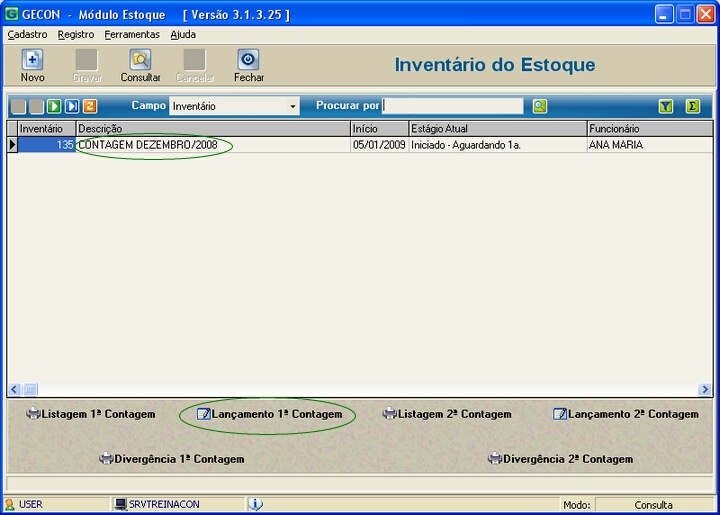Image resolution: width=720 pixels, height=515 pixels.
Task: Click Divergência 2ª Contagem button
Action: click(x=560, y=459)
